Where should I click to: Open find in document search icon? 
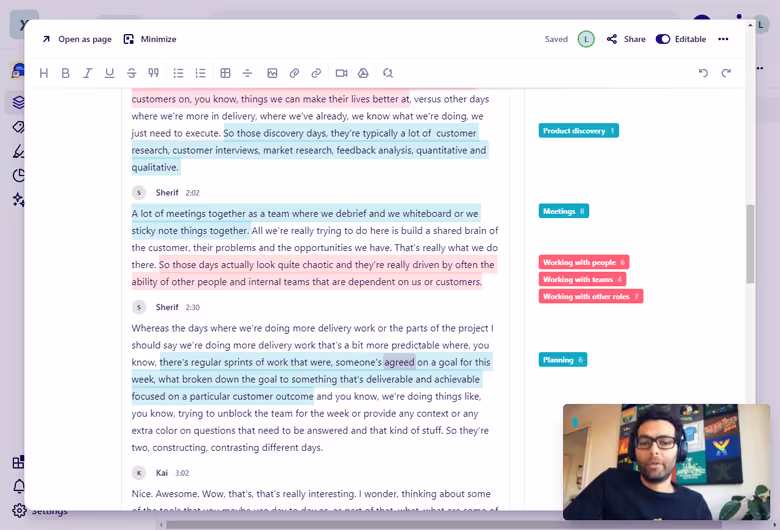(x=388, y=73)
